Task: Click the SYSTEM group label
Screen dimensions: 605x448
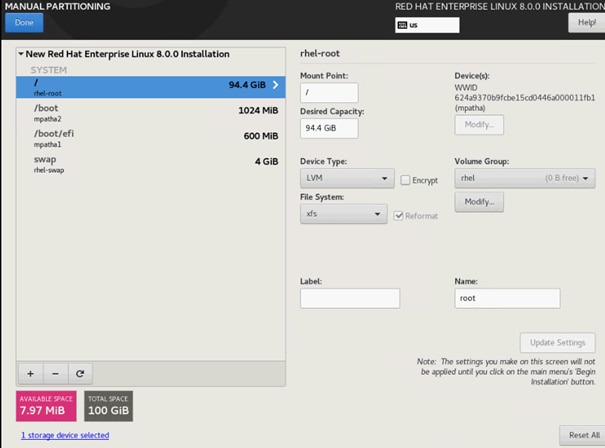Action: 49,70
